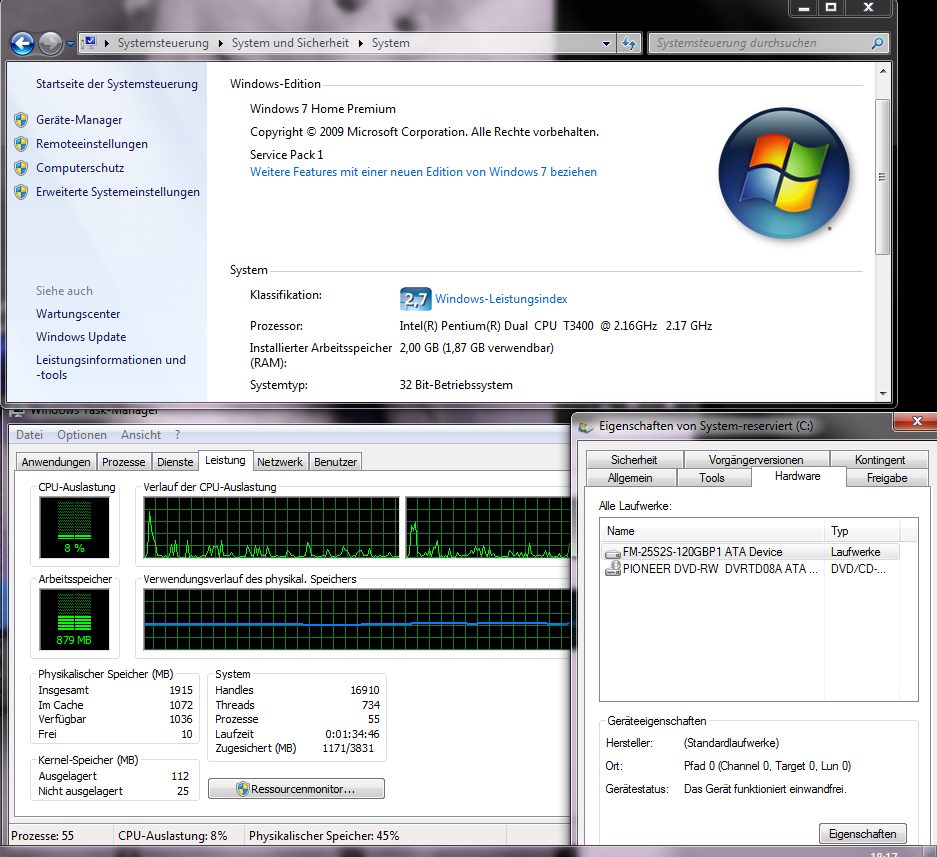Click the Task-Manager title bar icon
This screenshot has height=857, width=937.
[17, 411]
